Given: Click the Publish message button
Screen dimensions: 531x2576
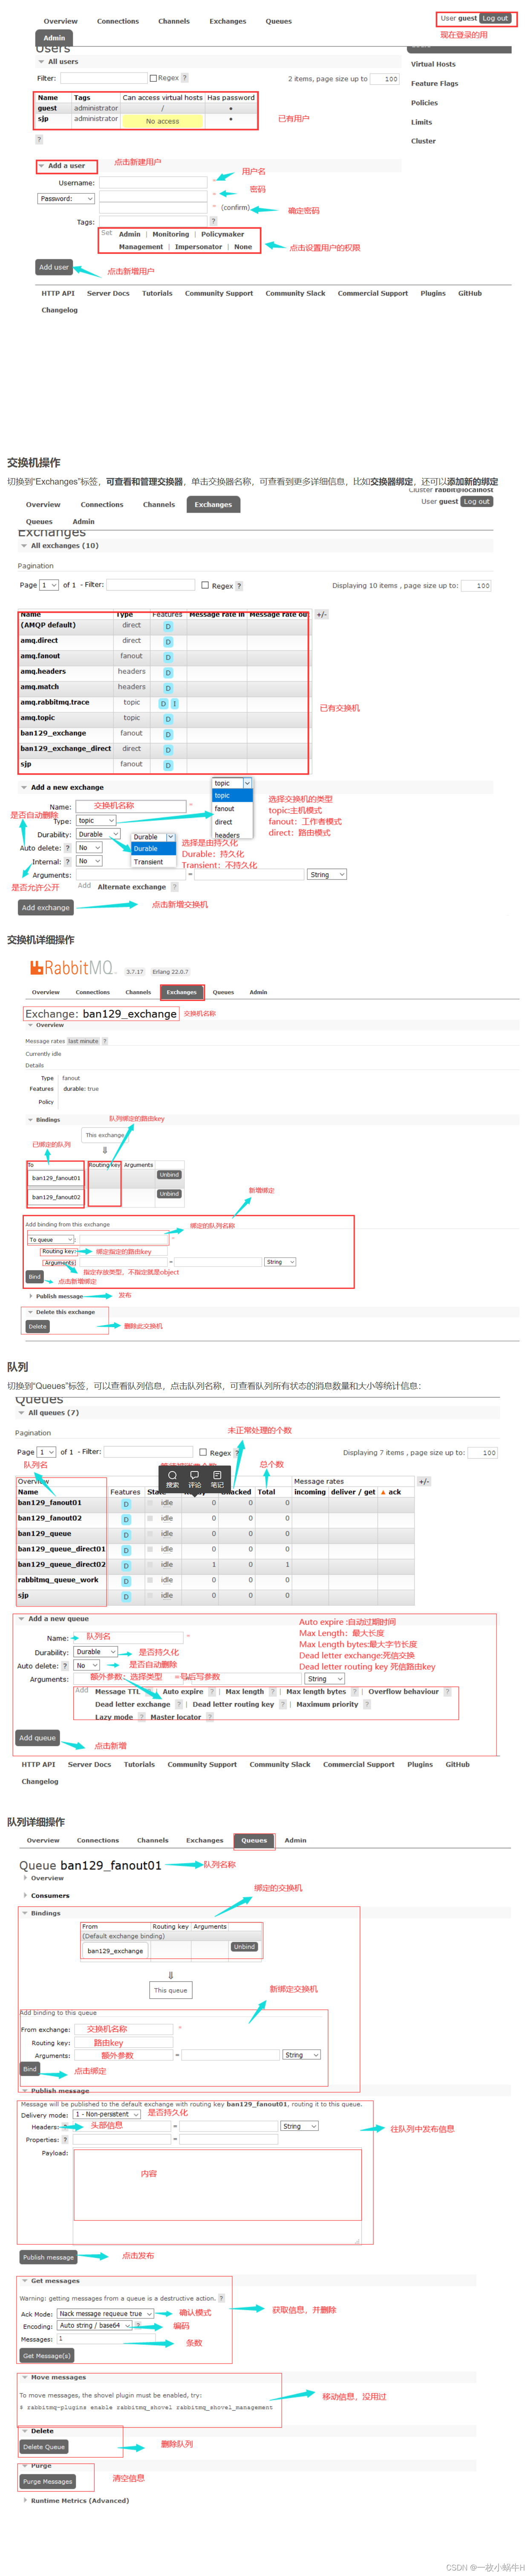Looking at the screenshot, I should (48, 2257).
